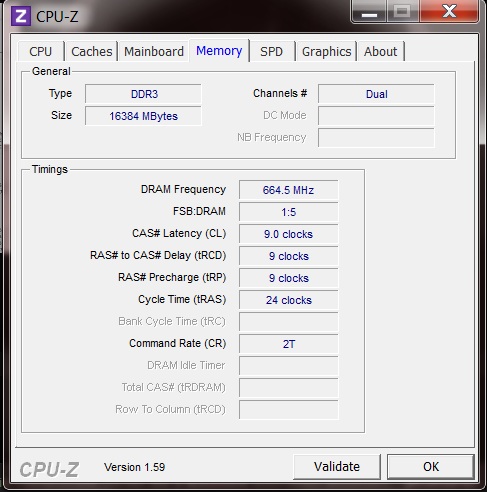Viewport: 487px width, 492px height.
Task: Open the About tab
Action: [x=380, y=51]
